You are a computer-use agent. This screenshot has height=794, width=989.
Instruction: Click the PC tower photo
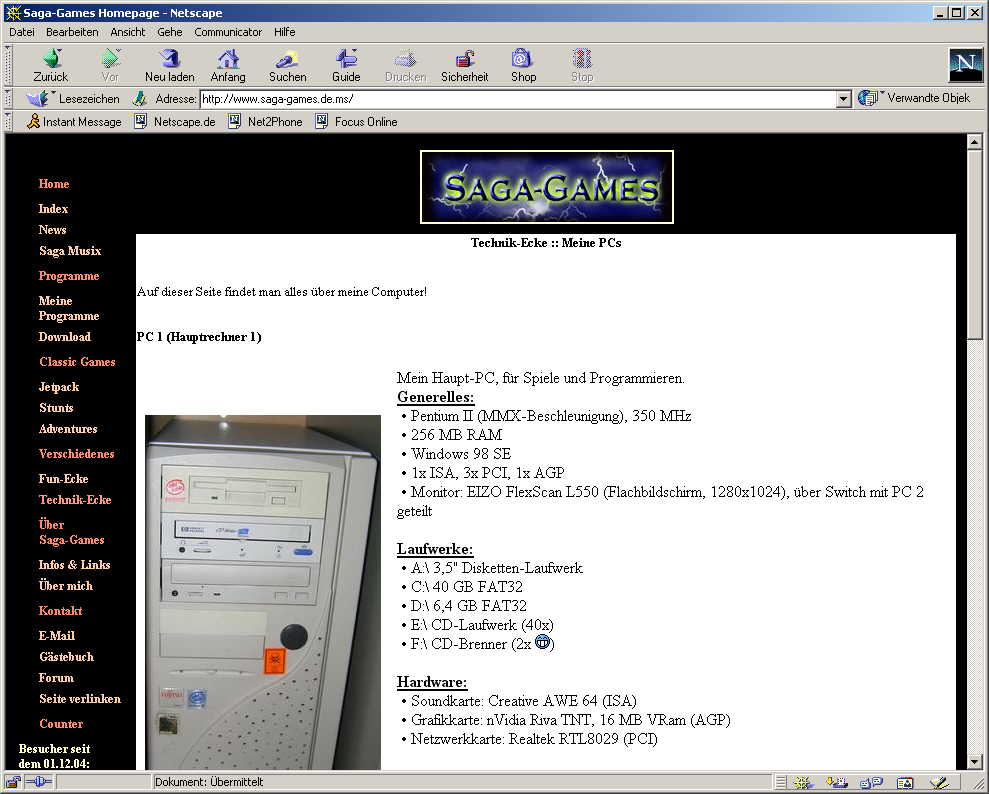[263, 592]
